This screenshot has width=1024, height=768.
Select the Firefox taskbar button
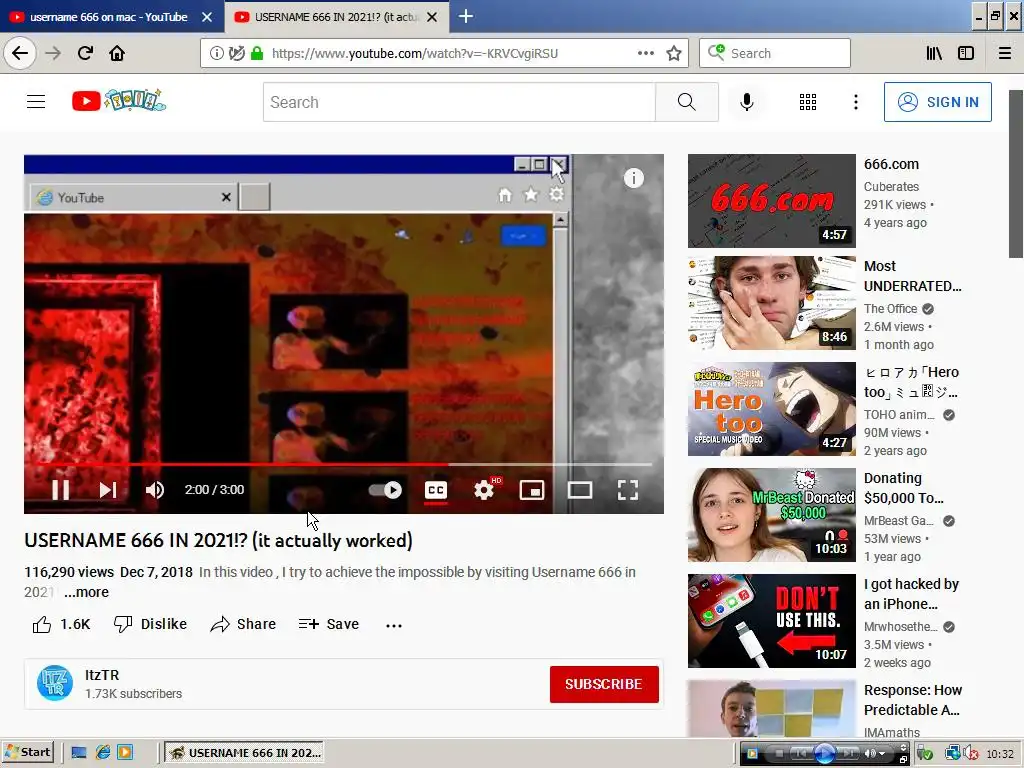coord(246,753)
